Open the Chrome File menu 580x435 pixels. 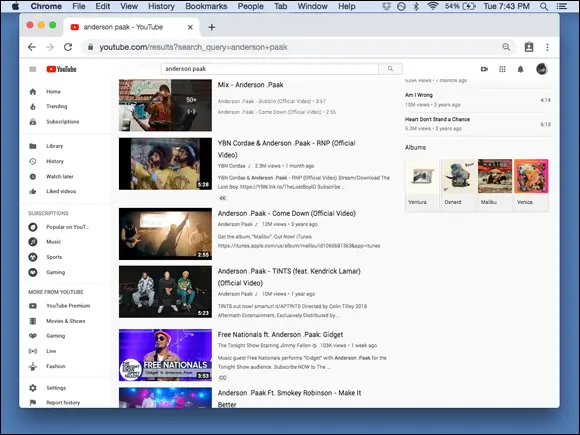tap(79, 6)
